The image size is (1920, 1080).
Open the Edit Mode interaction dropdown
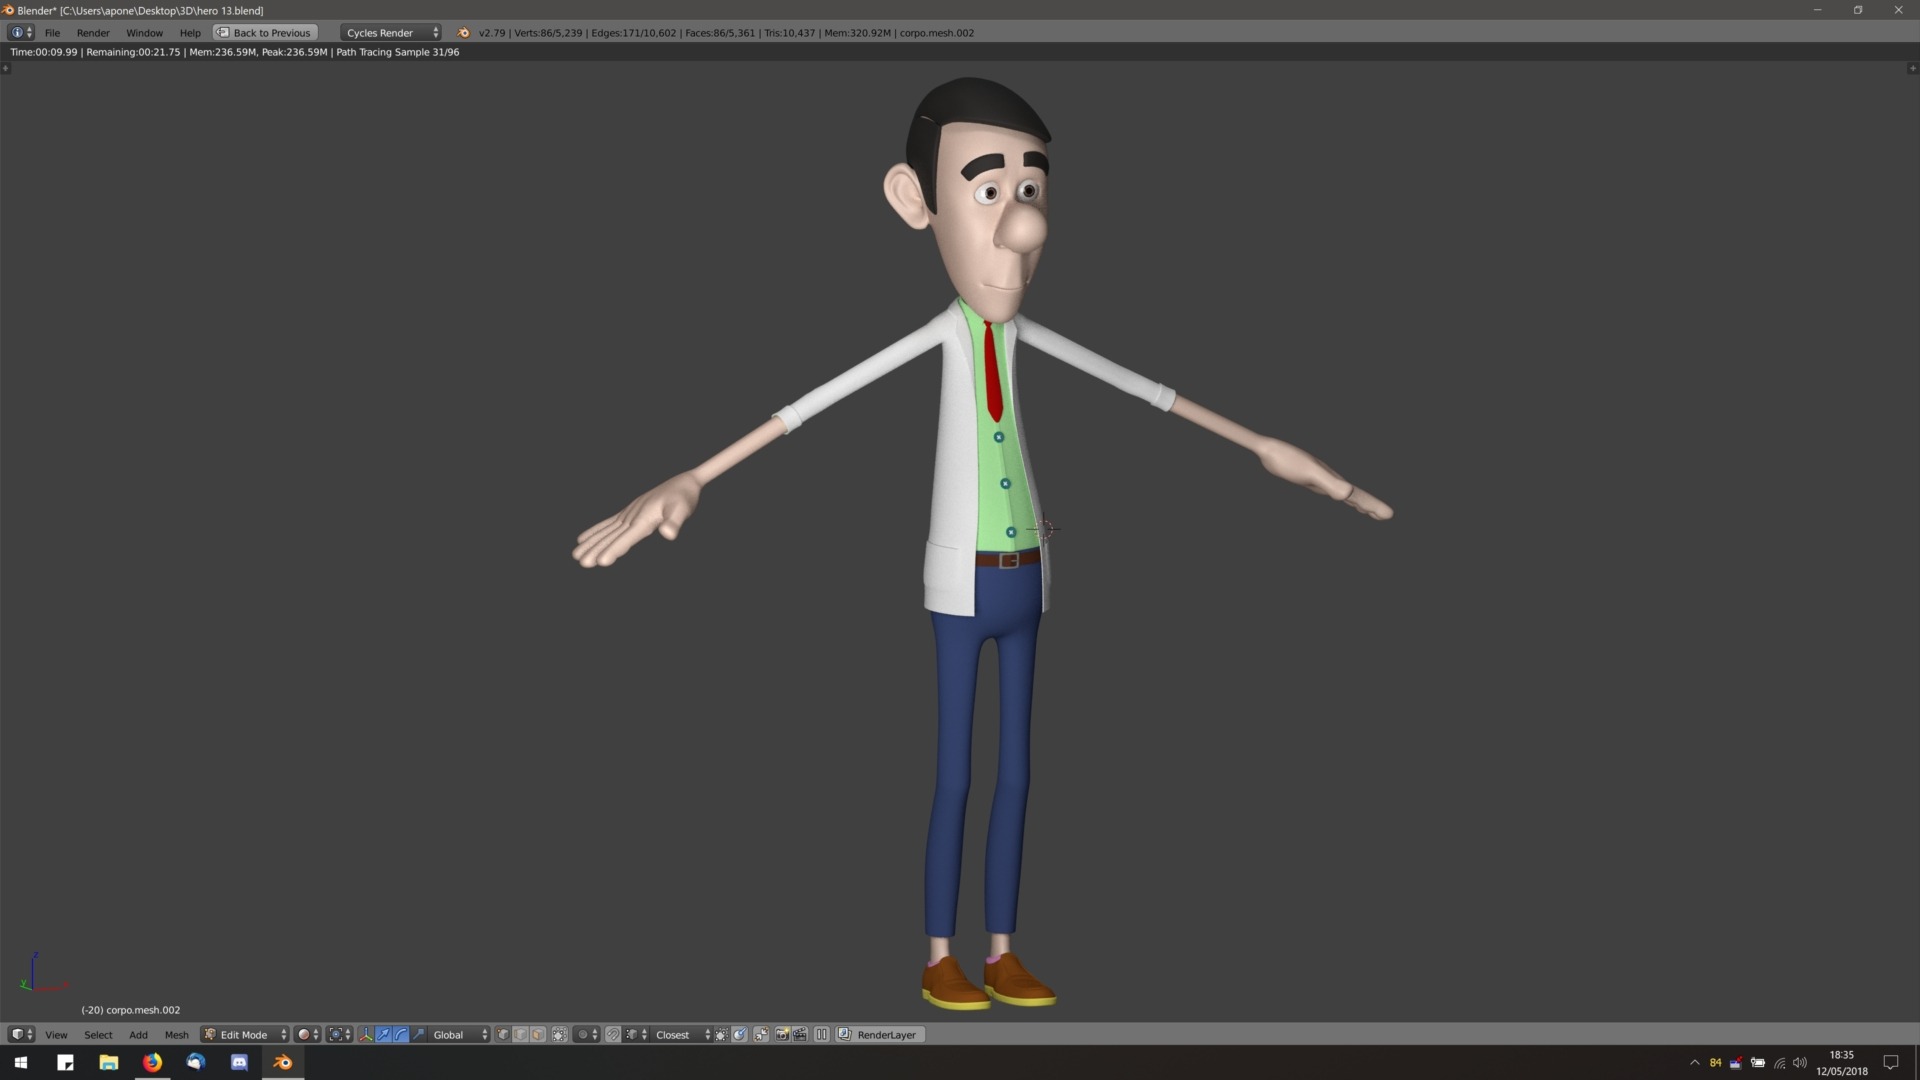coord(245,1035)
